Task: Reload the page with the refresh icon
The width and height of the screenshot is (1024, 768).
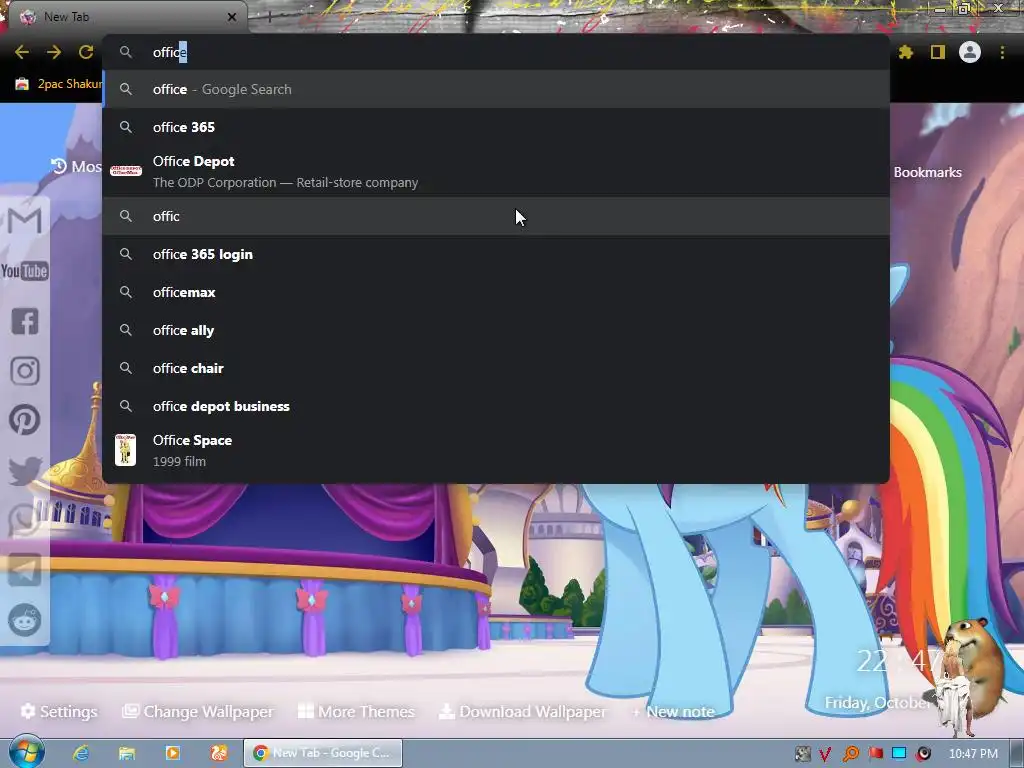Action: tap(86, 52)
